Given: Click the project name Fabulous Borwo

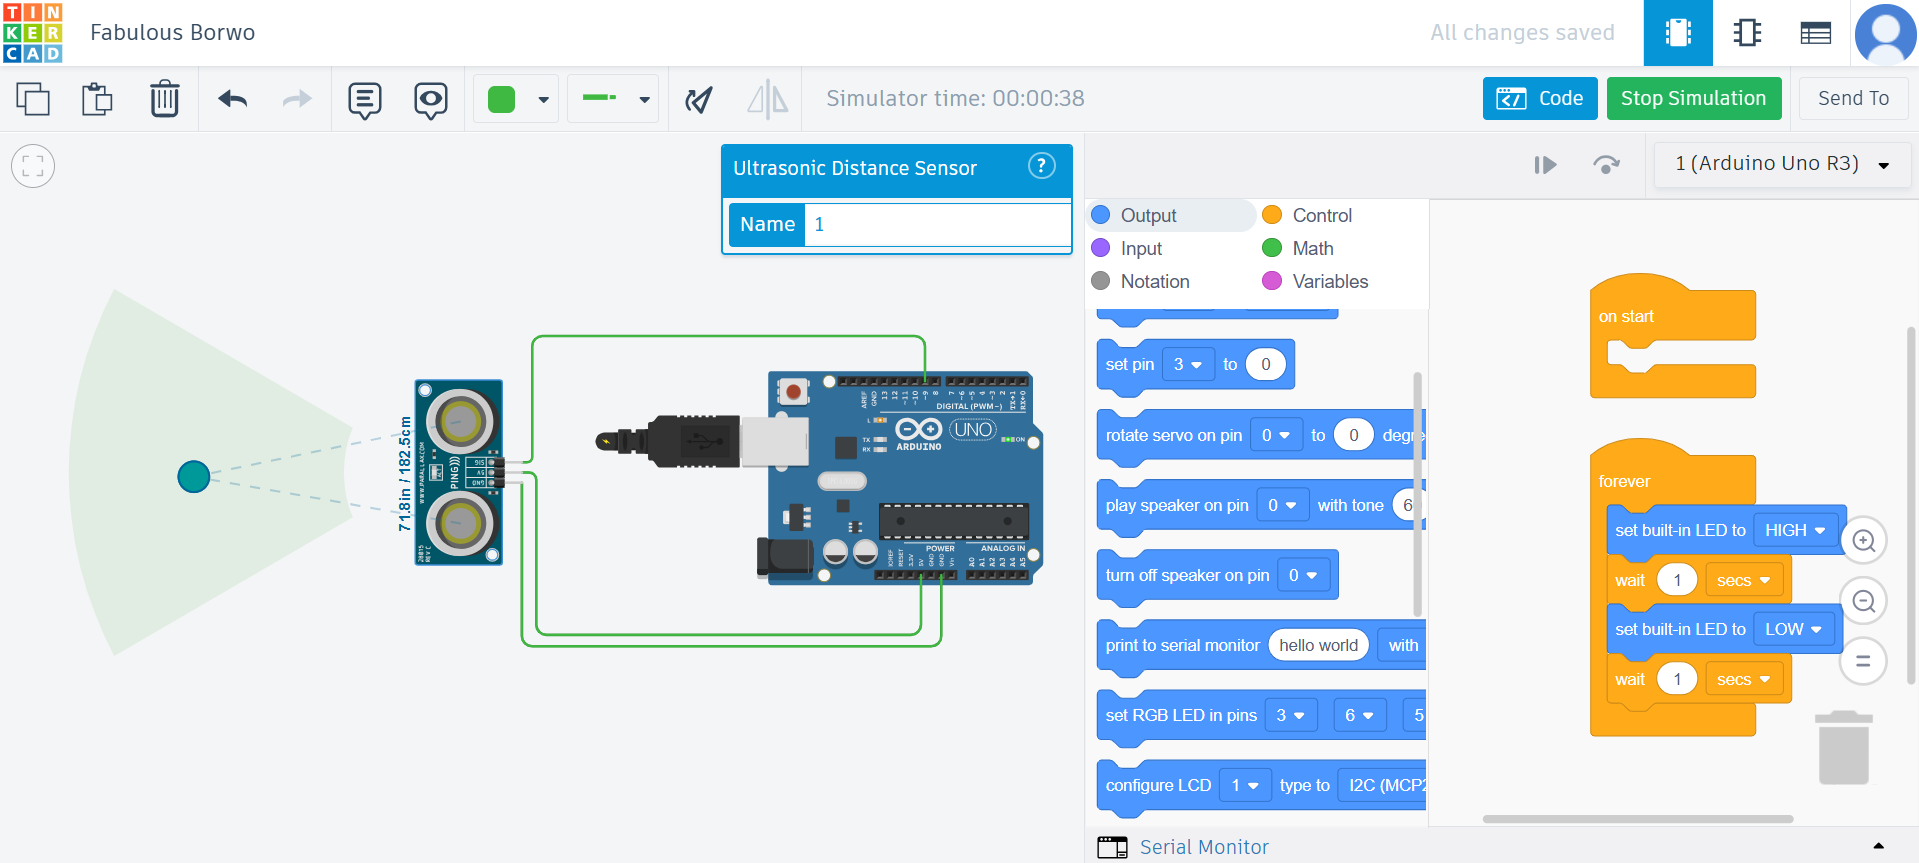Looking at the screenshot, I should [x=172, y=33].
